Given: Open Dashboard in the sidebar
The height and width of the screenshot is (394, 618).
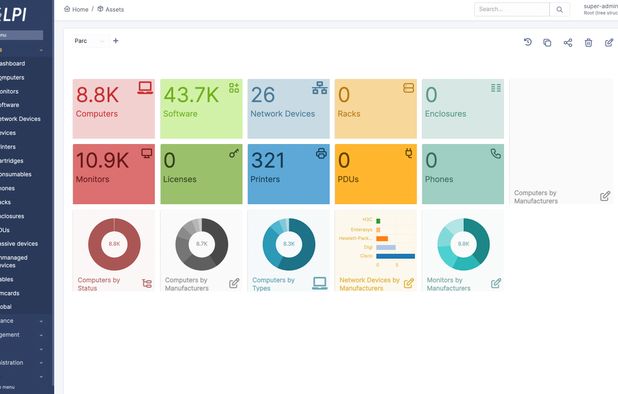Looking at the screenshot, I should pos(13,63).
